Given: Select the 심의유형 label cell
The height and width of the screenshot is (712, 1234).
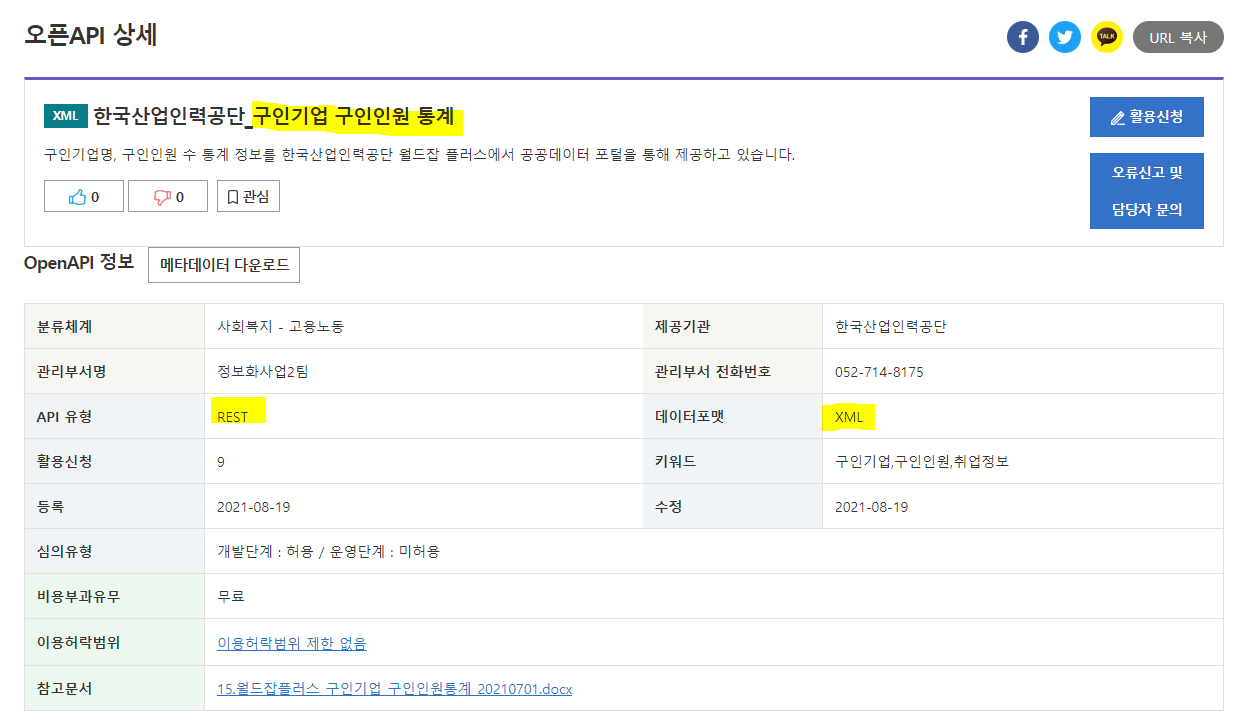Looking at the screenshot, I should click(x=115, y=551).
